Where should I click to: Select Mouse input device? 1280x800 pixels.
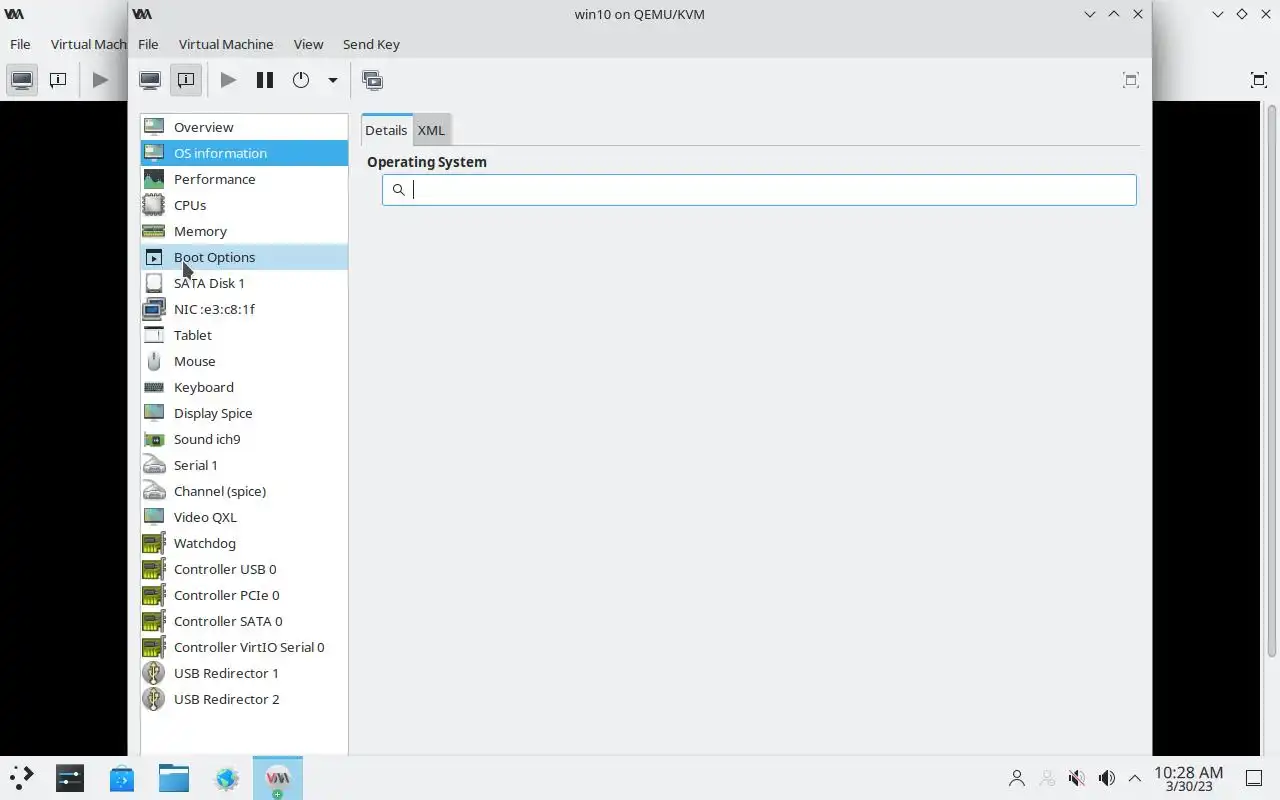[244, 361]
